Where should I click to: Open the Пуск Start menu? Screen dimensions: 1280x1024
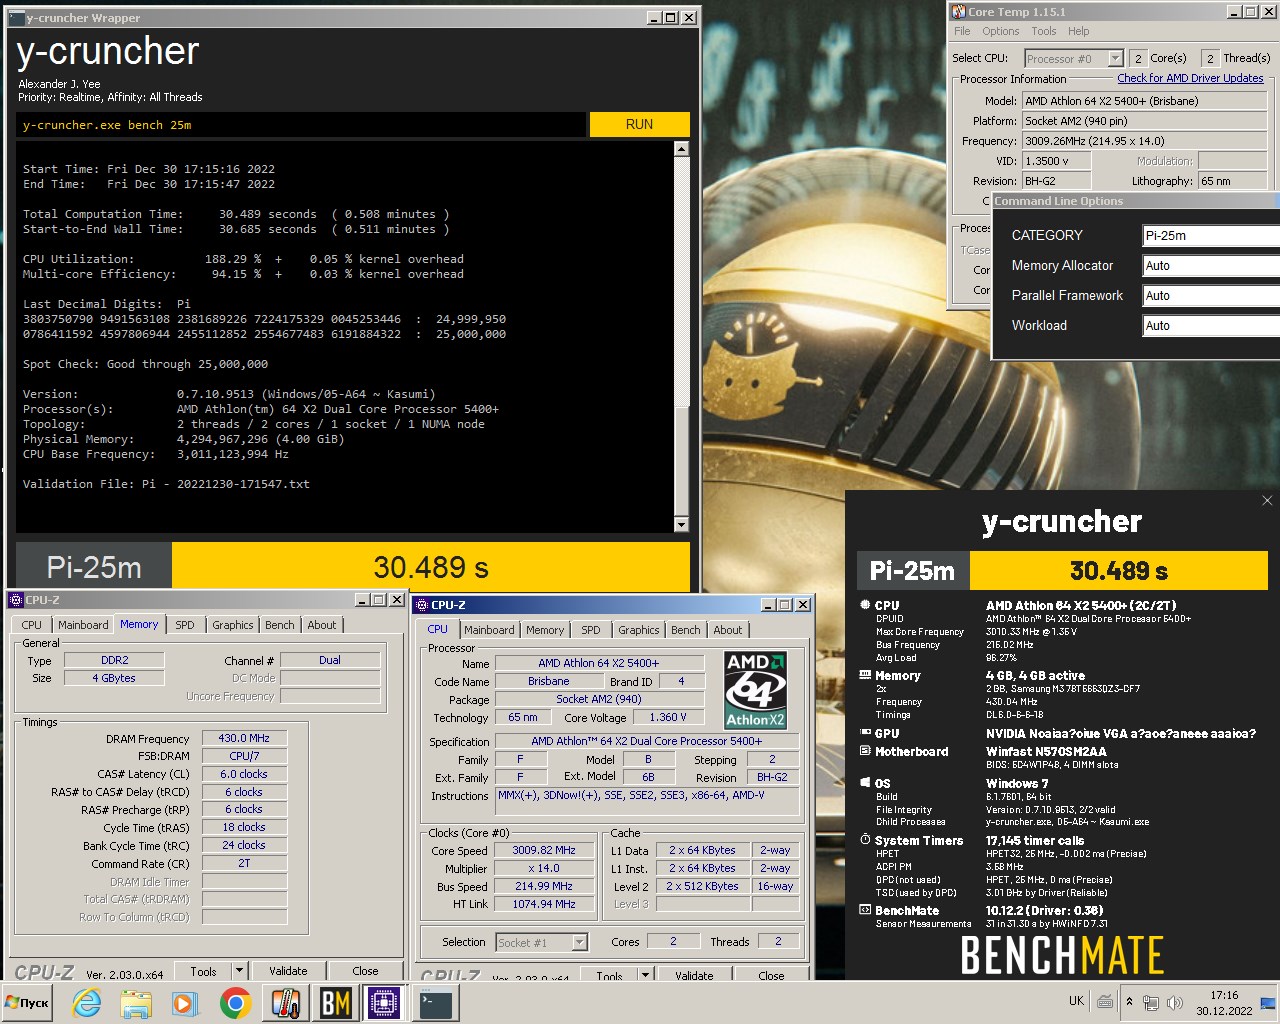[28, 1003]
